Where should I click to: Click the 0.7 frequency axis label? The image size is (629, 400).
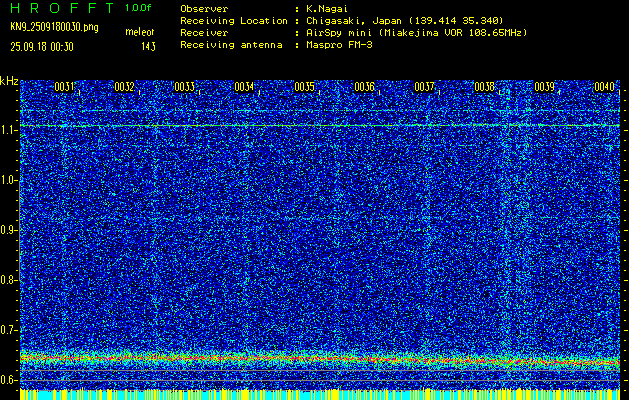[7, 330]
